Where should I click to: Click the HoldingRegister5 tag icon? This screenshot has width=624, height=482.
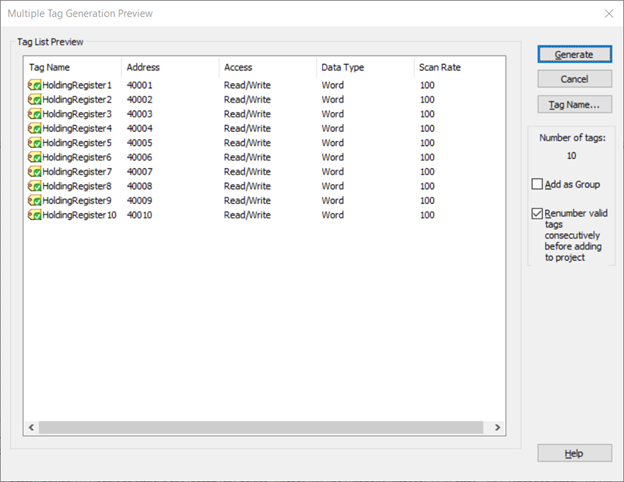34,143
